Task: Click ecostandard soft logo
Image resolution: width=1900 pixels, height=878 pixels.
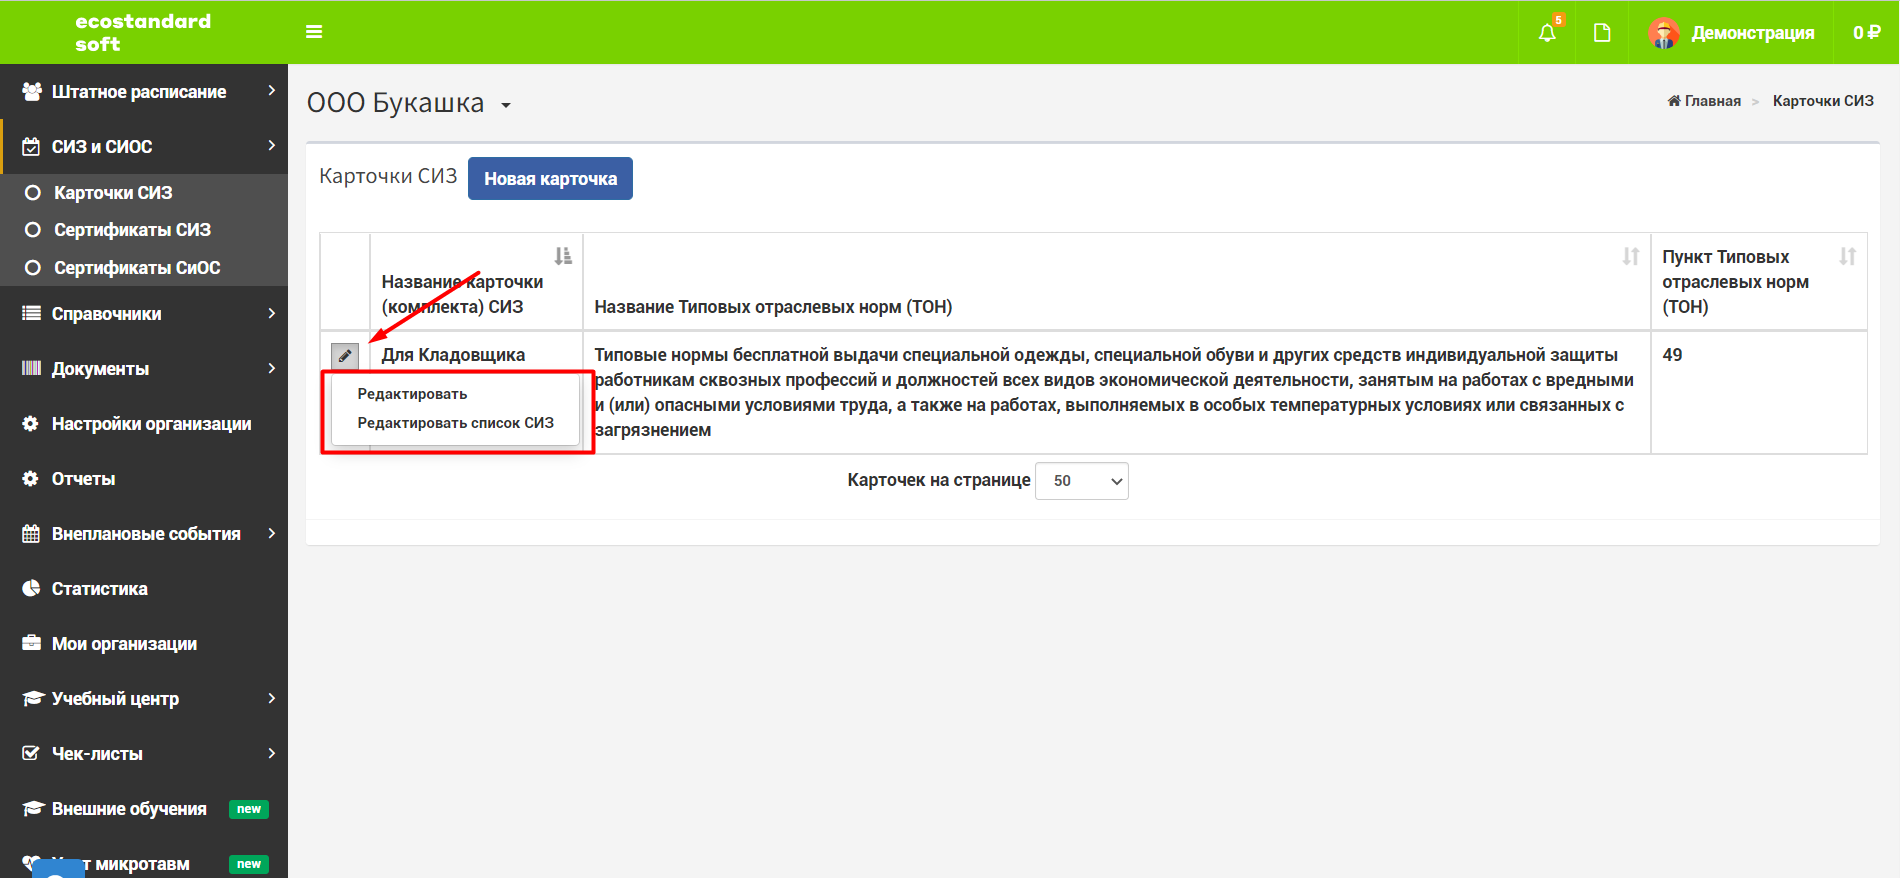Action: (x=143, y=32)
